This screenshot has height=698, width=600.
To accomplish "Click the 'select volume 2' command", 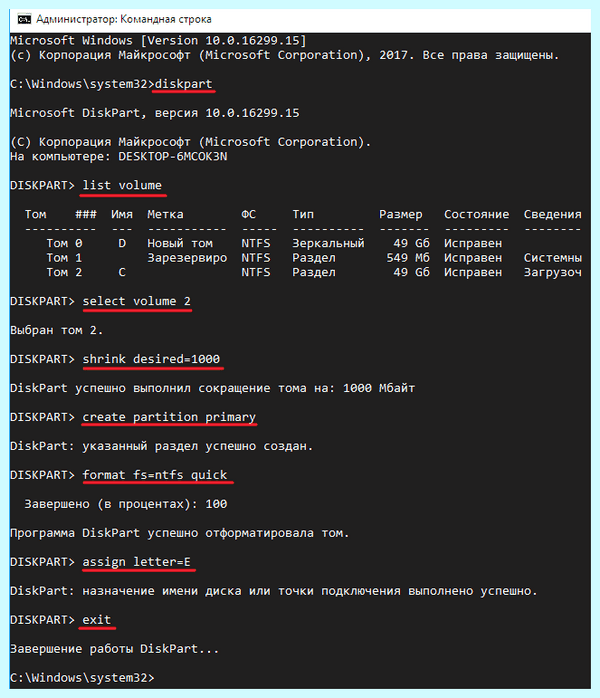I will [x=137, y=301].
